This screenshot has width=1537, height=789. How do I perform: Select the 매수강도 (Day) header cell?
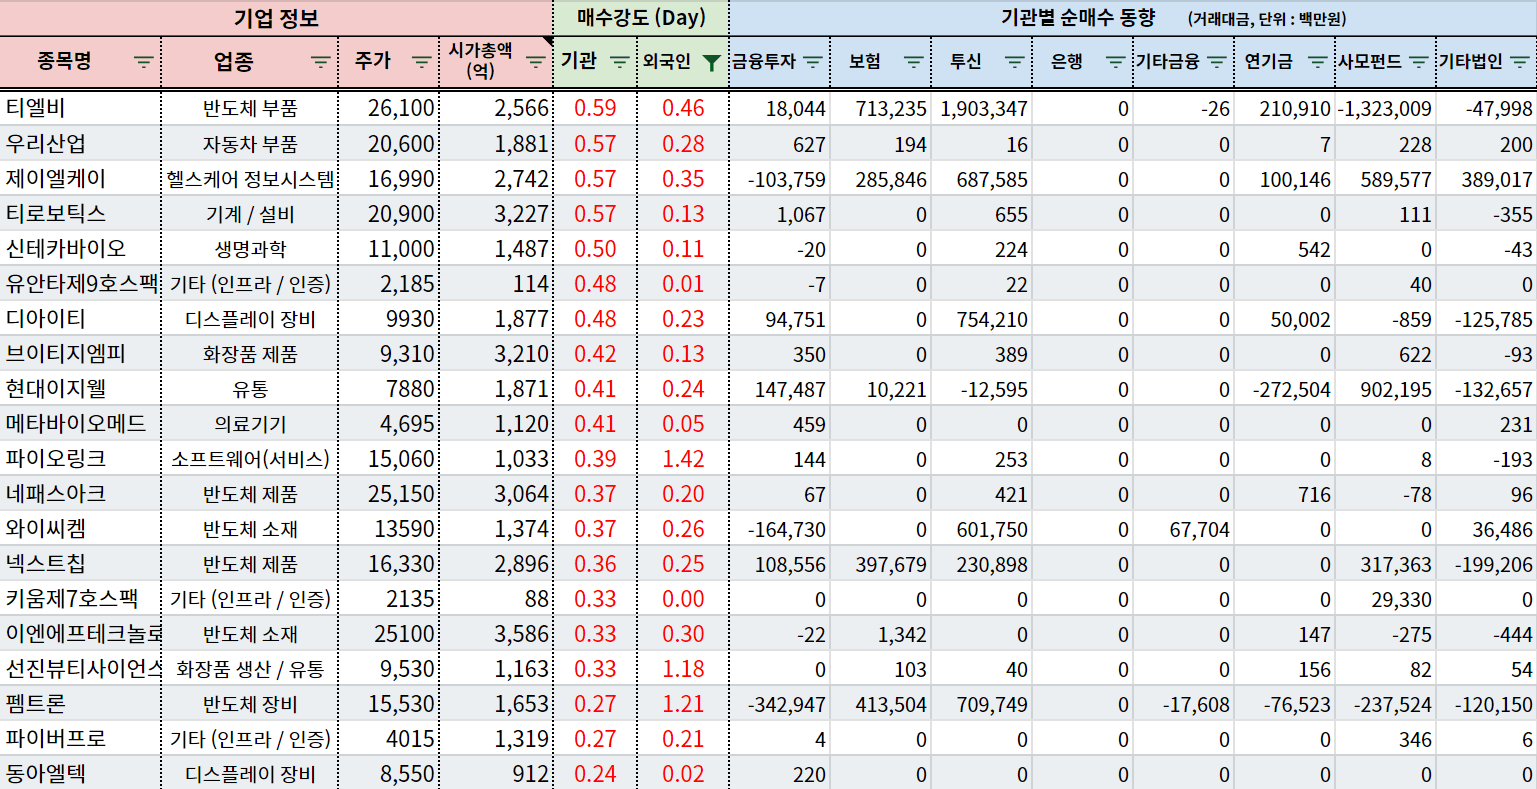point(641,18)
